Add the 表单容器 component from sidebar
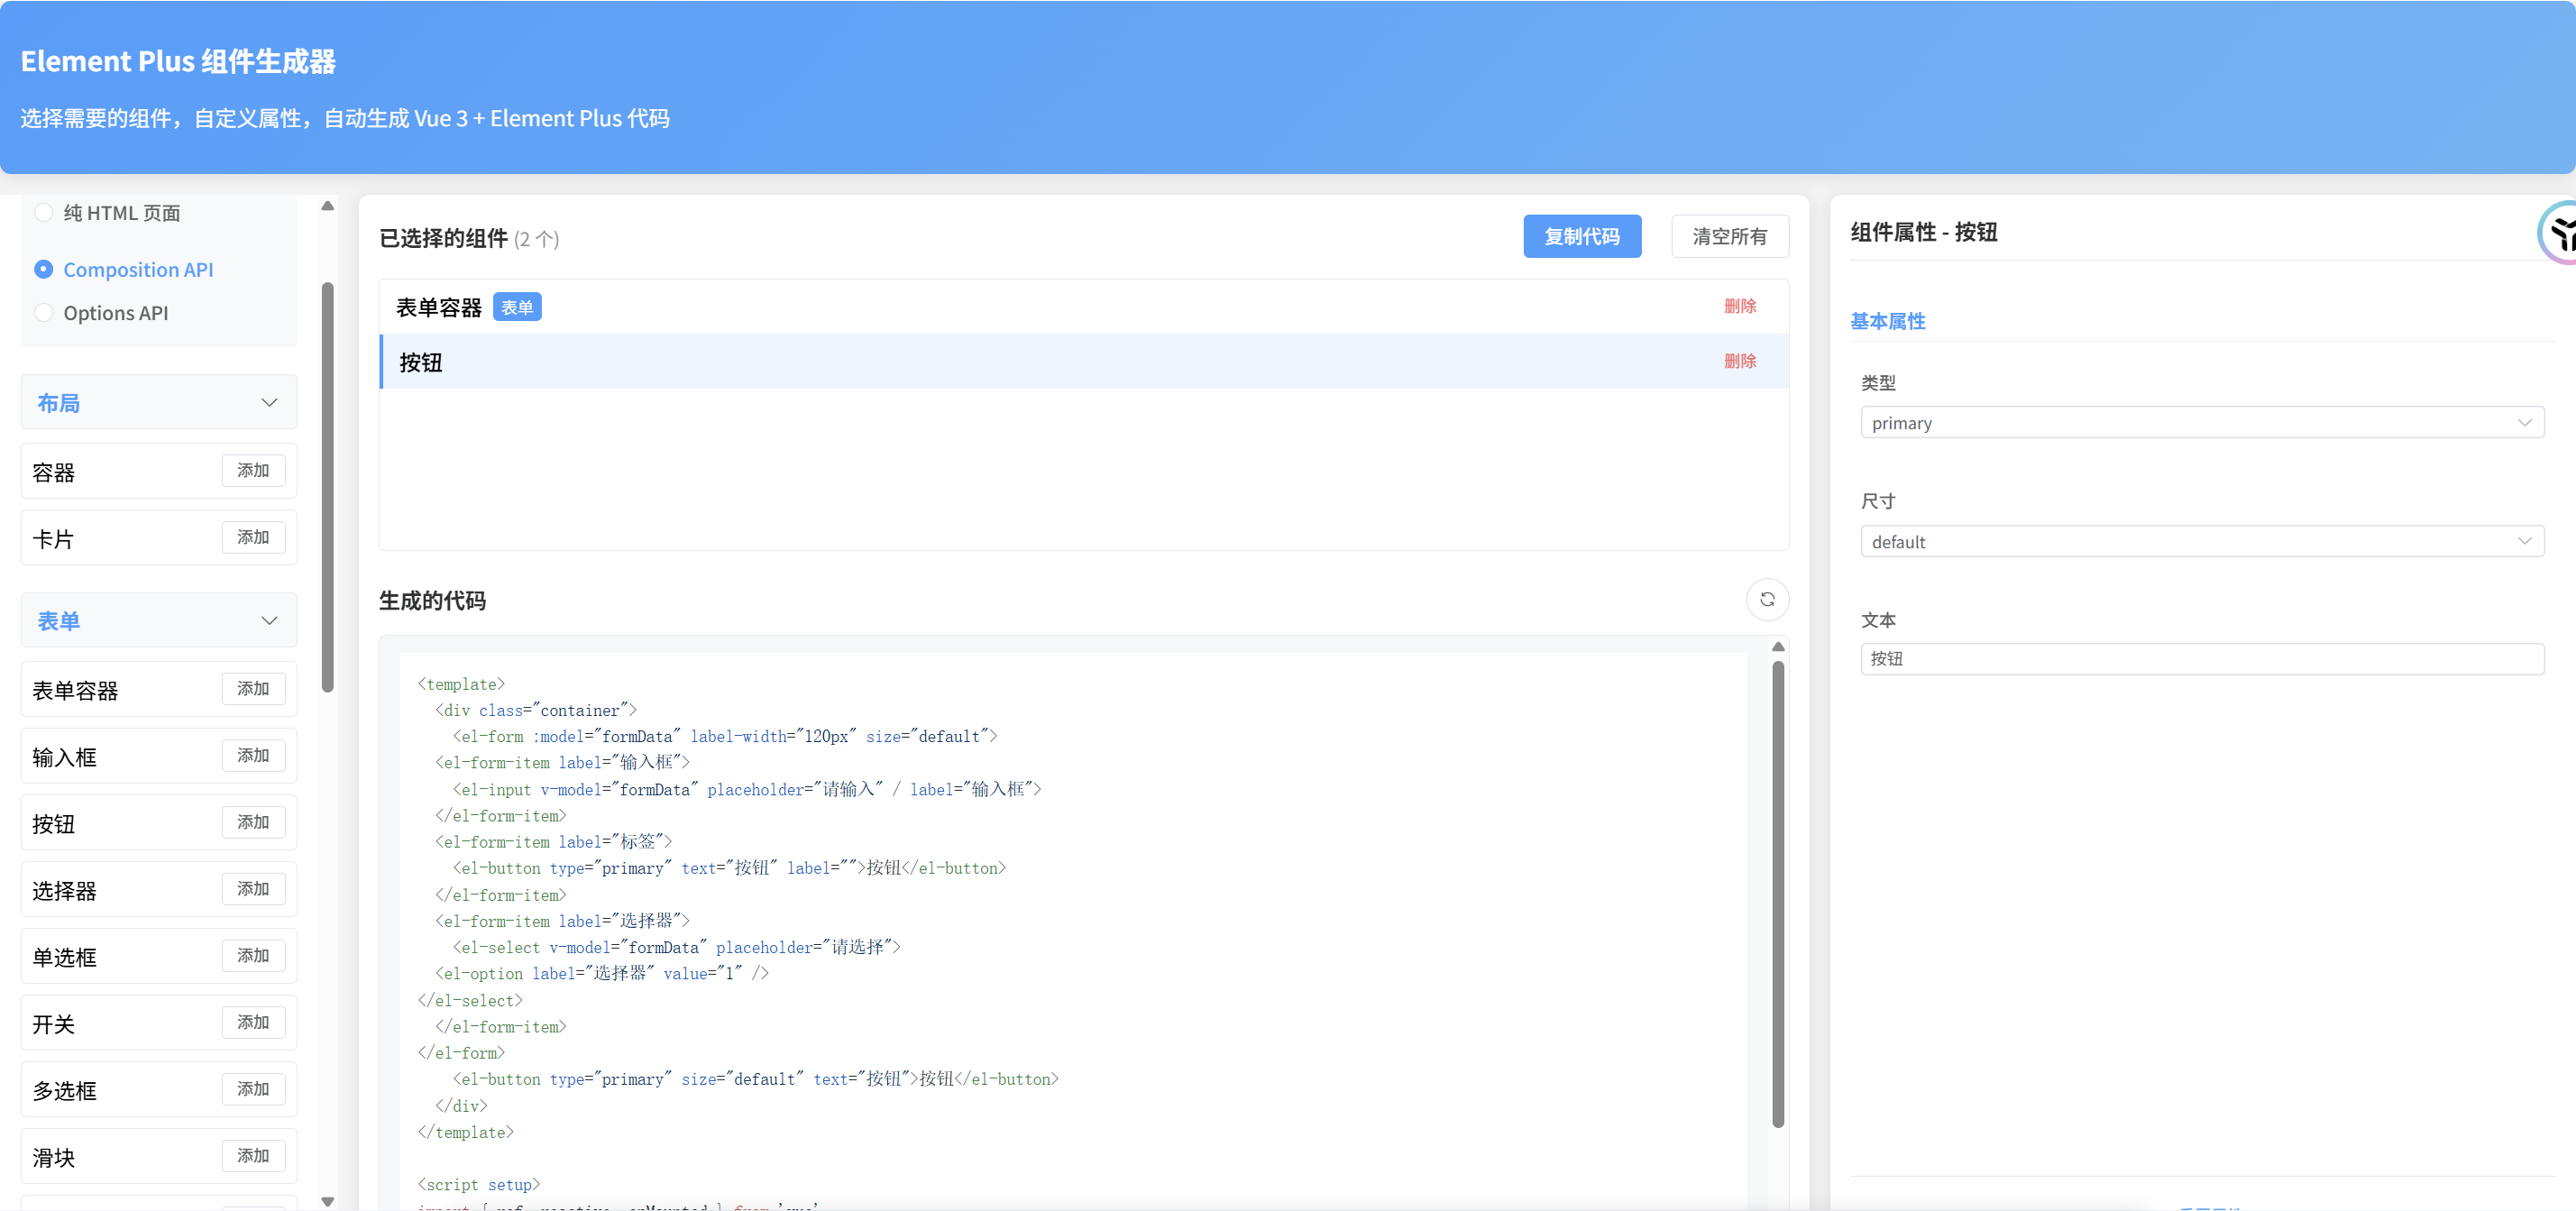The width and height of the screenshot is (2576, 1211). coord(253,689)
